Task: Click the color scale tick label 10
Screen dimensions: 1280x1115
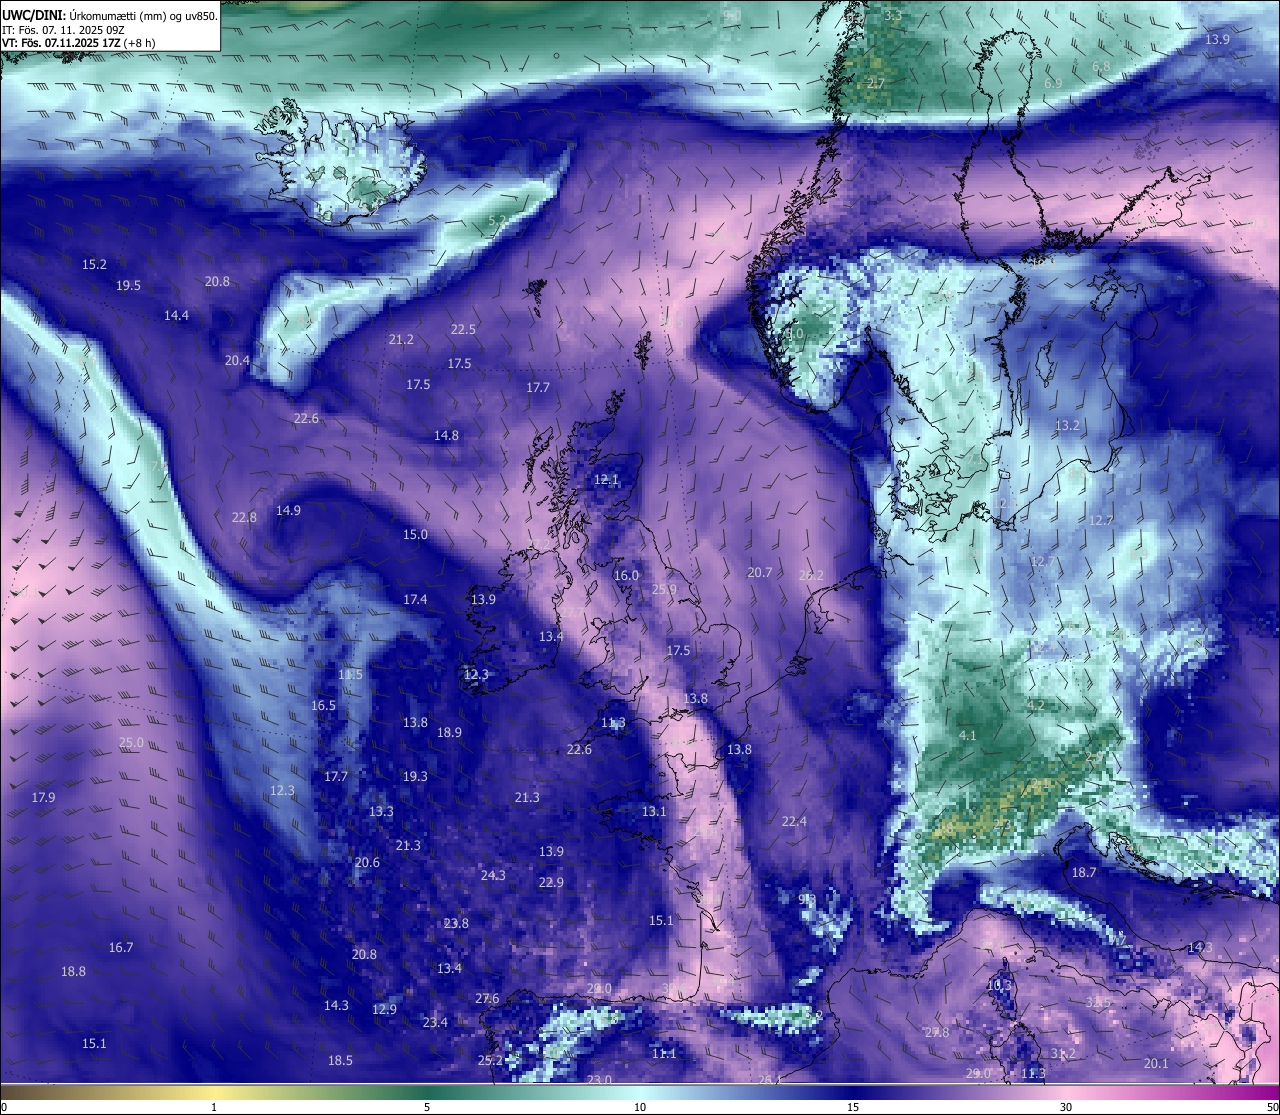Action: [640, 1108]
